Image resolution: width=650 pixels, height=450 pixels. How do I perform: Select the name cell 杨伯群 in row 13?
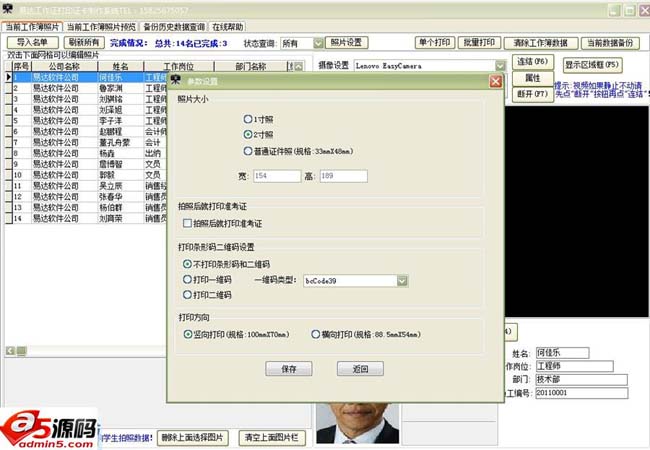pyautogui.click(x=121, y=207)
